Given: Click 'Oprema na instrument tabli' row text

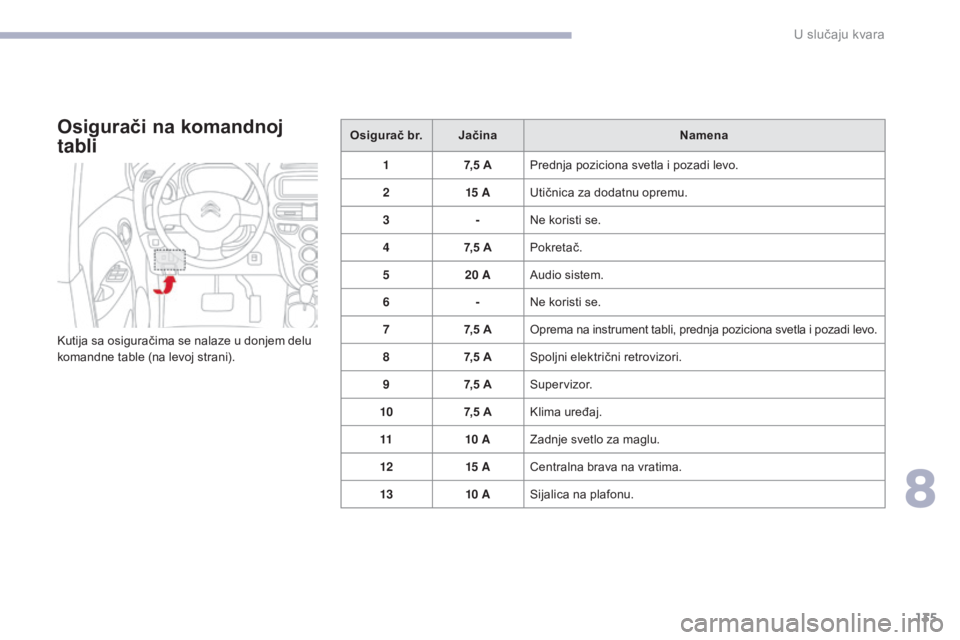Looking at the screenshot, I should 703,329.
